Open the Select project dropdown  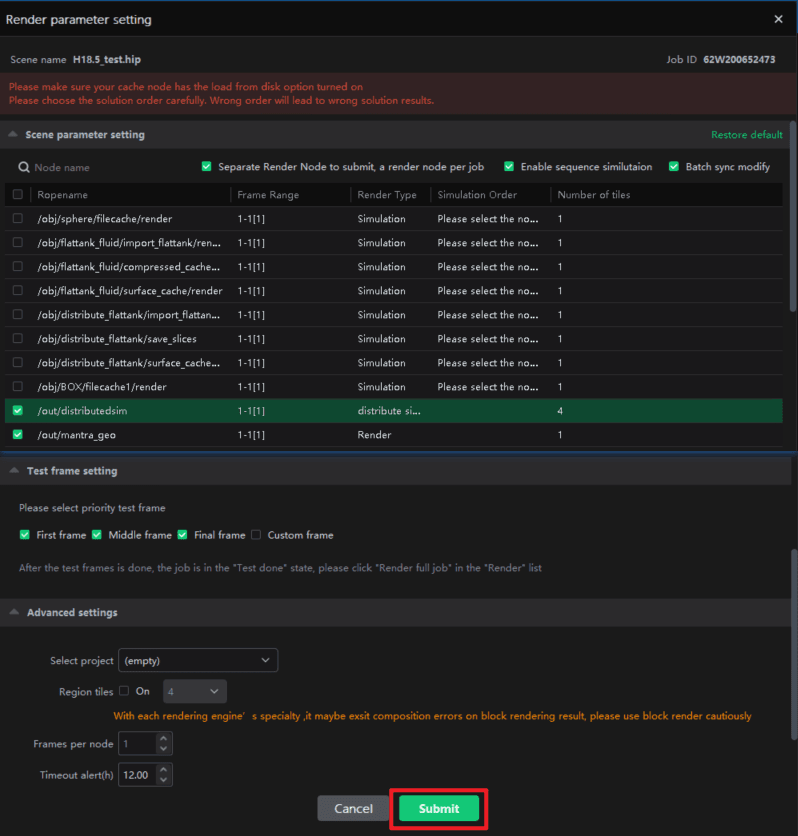(x=197, y=661)
